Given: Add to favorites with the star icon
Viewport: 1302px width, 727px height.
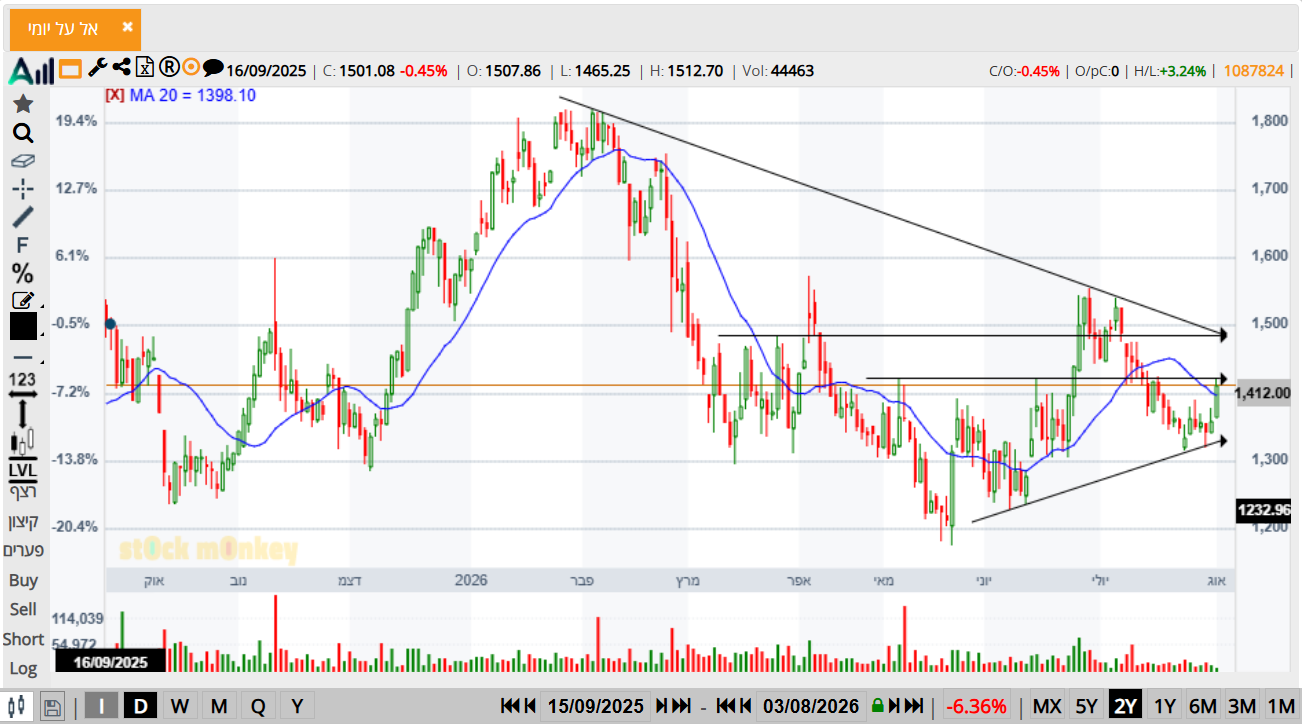Looking at the screenshot, I should 23,104.
